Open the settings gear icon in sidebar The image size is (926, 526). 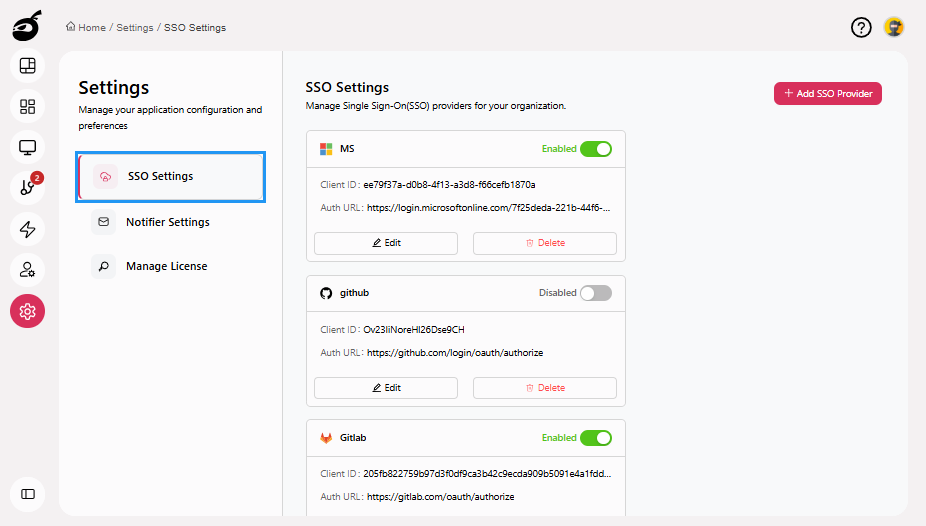pyautogui.click(x=28, y=311)
